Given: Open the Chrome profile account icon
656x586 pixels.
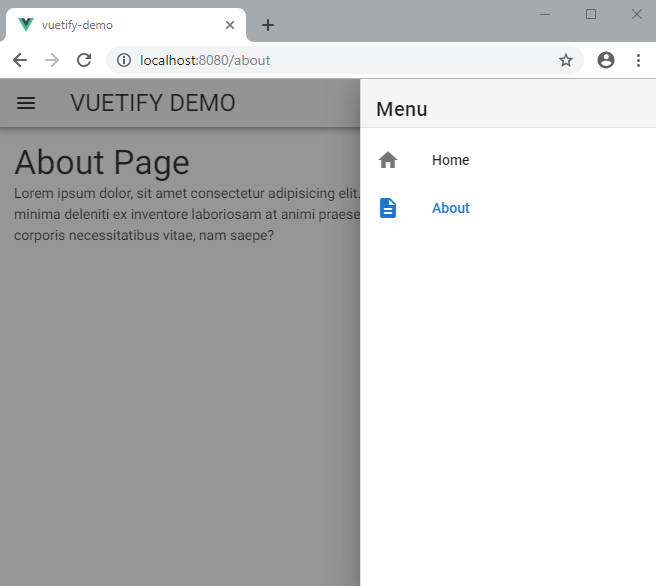Looking at the screenshot, I should 605,60.
